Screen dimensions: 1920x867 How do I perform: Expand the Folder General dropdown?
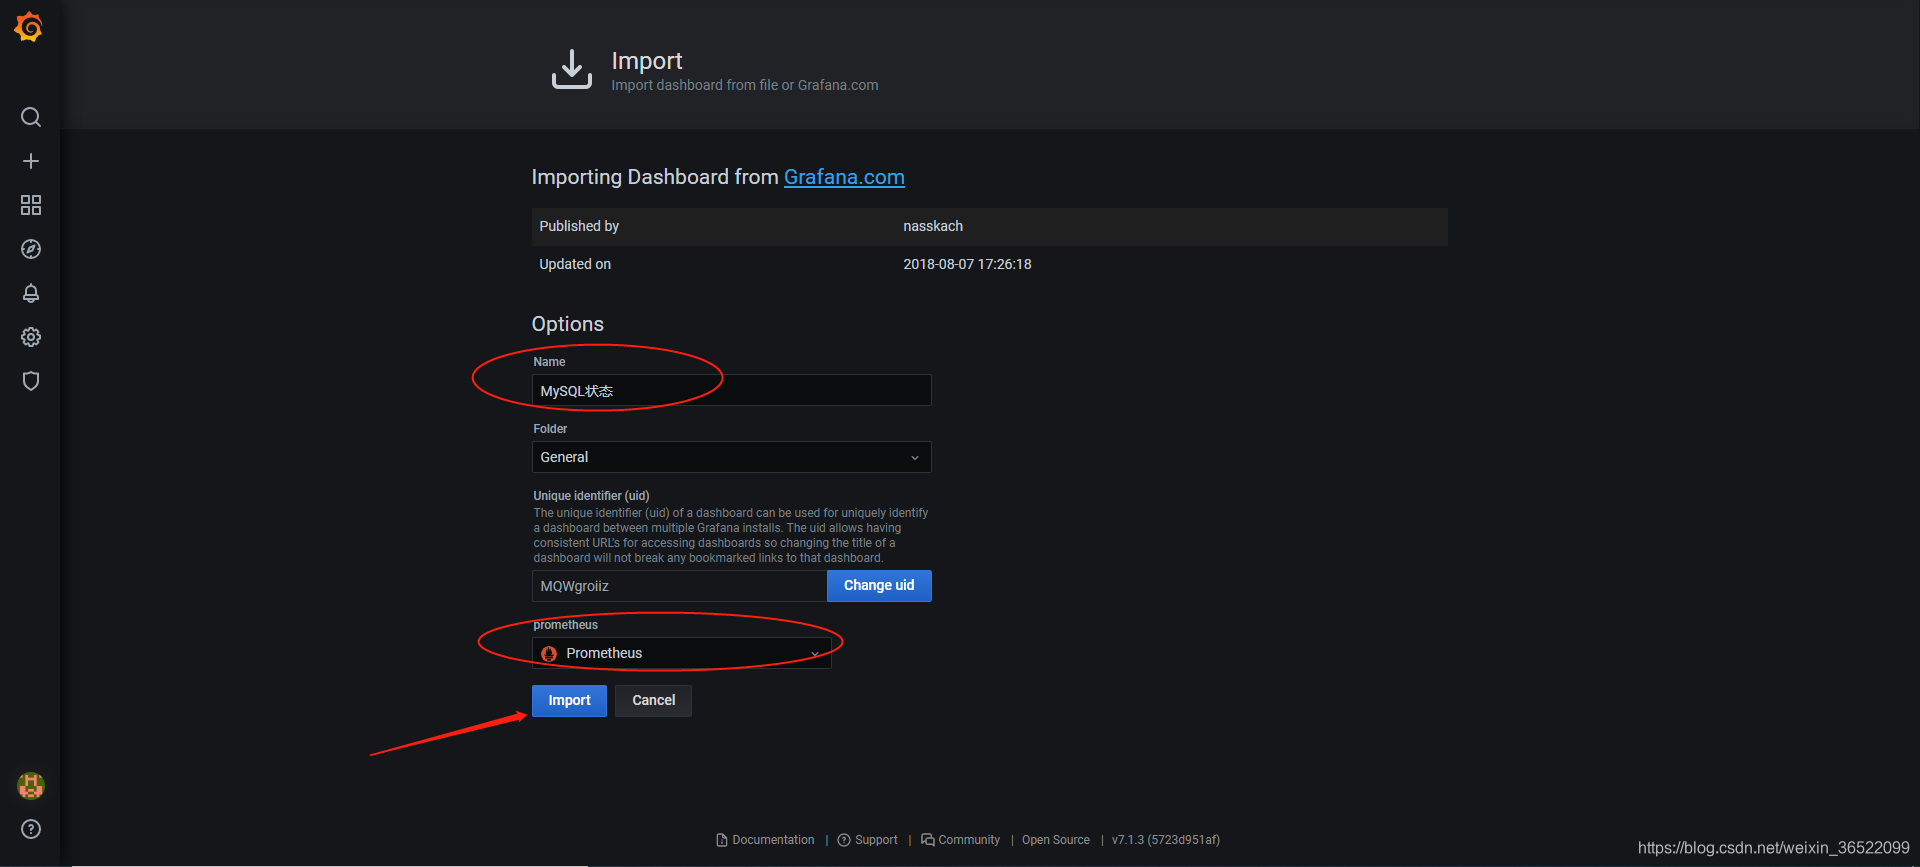click(x=731, y=457)
